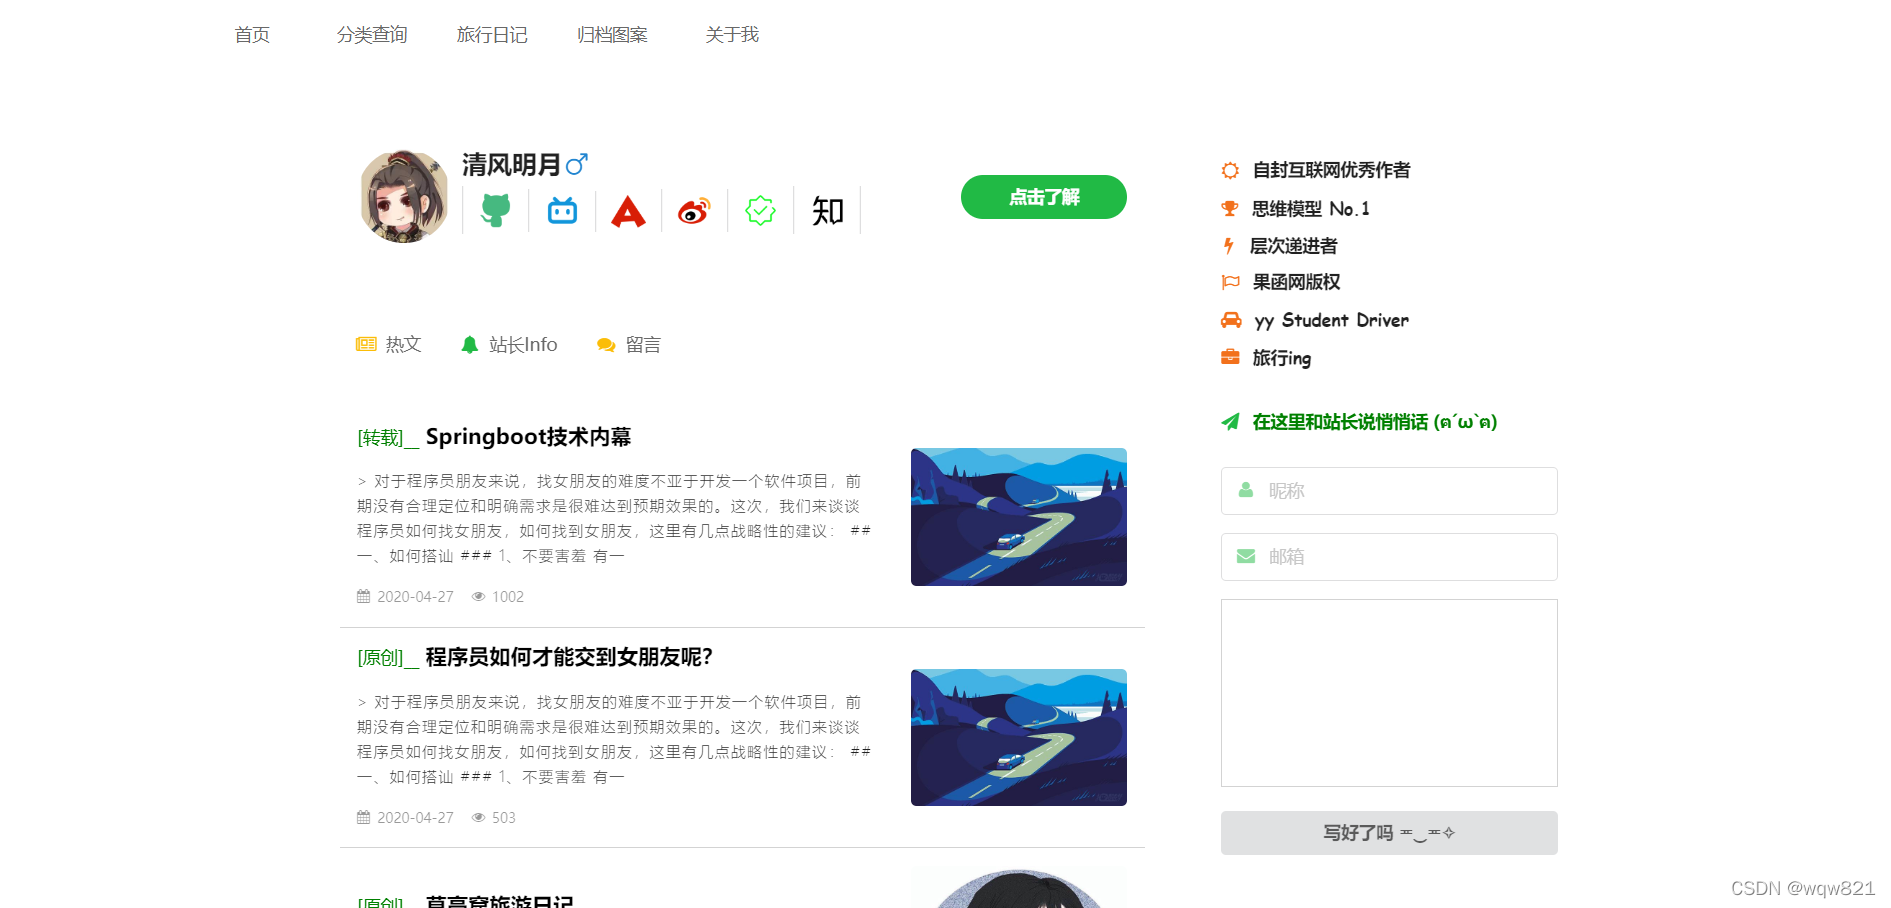
Task: Click the green verified checkmark badge icon
Action: pyautogui.click(x=760, y=210)
